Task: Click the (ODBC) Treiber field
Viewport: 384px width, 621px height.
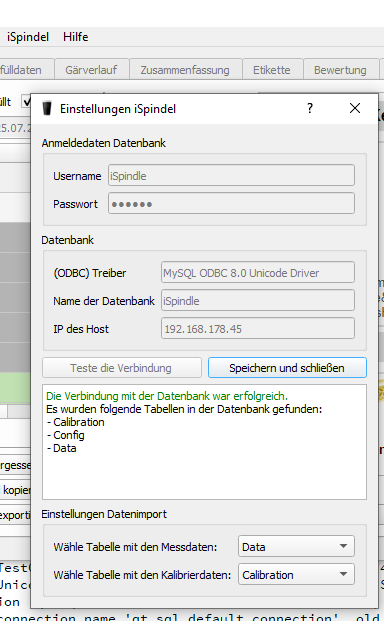Action: pos(258,272)
